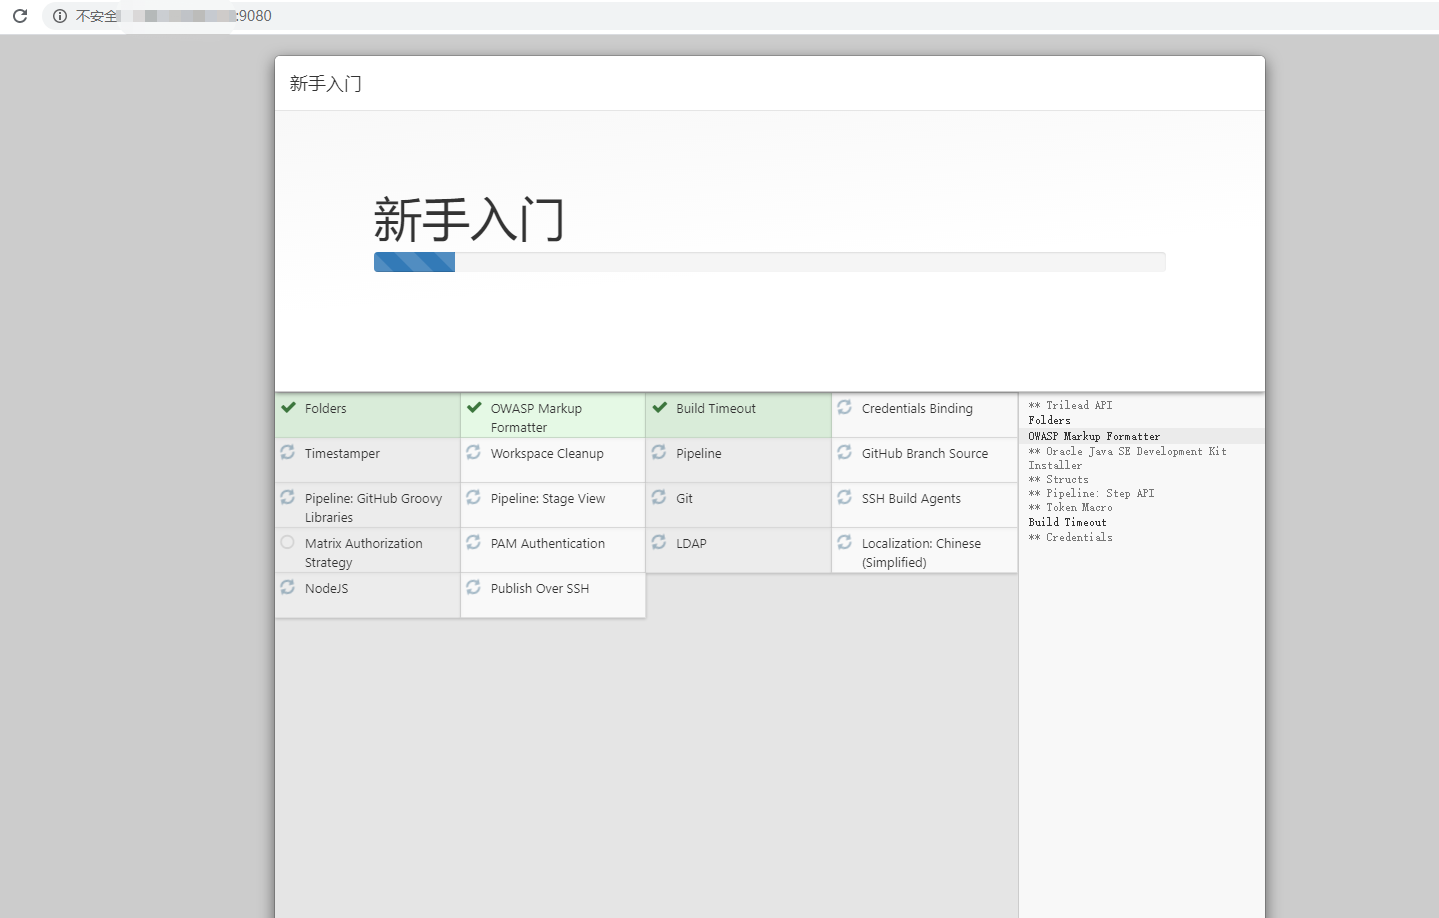Click the checkmark beside OWASP Markup Formatter

pyautogui.click(x=474, y=407)
